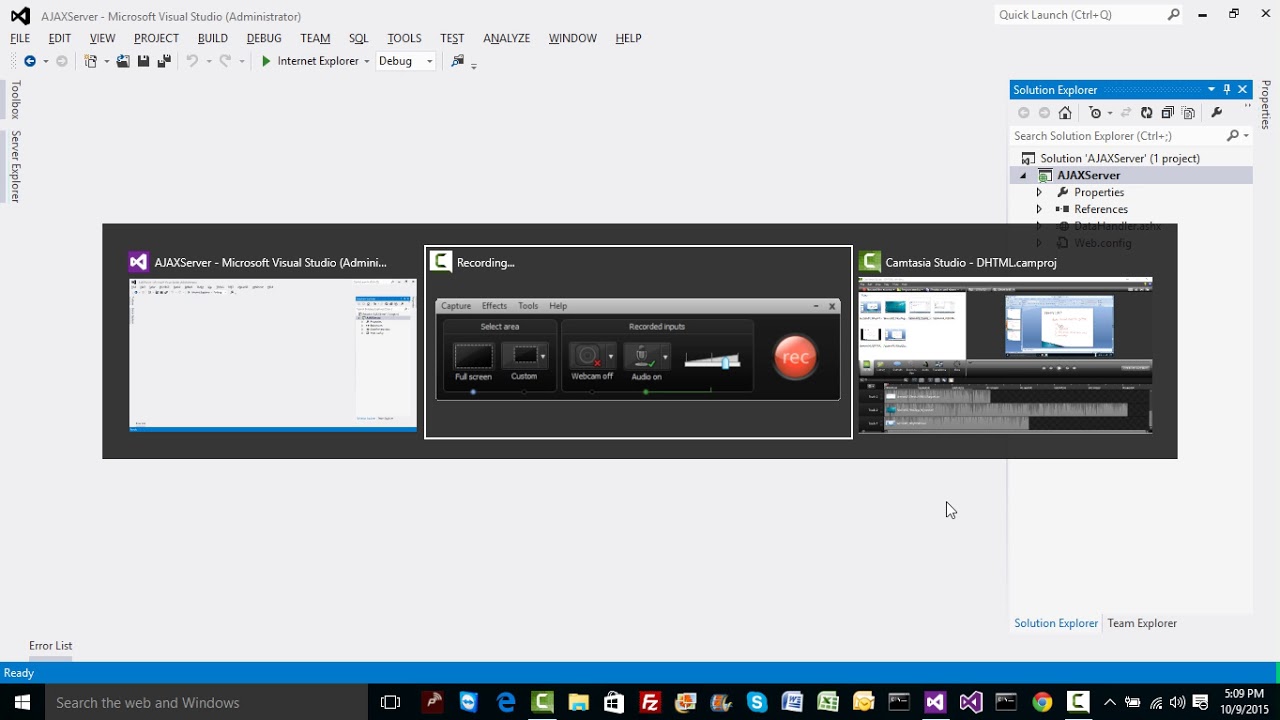Toggle the auto-hide pin on Solution Explorer
The width and height of the screenshot is (1280, 720).
1227,90
